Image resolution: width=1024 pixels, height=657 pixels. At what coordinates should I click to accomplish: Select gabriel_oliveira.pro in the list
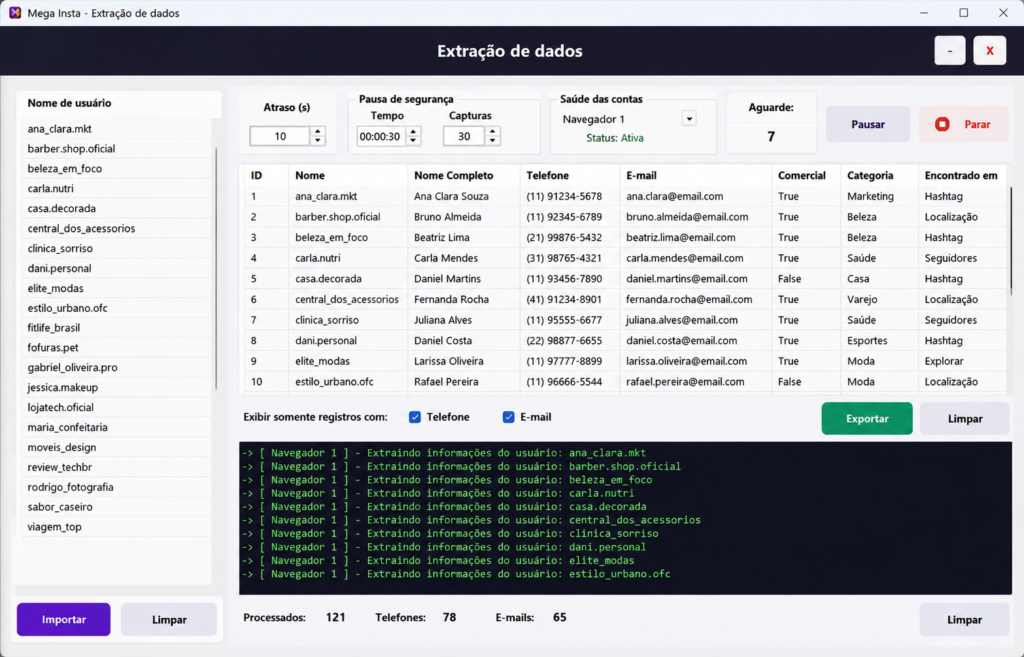pos(116,368)
